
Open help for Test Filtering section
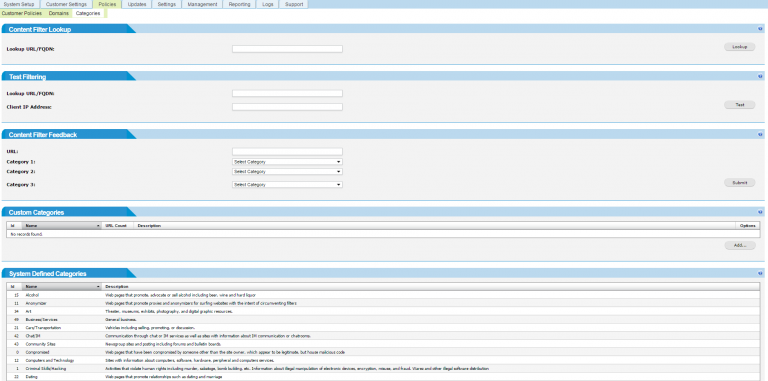(x=760, y=77)
